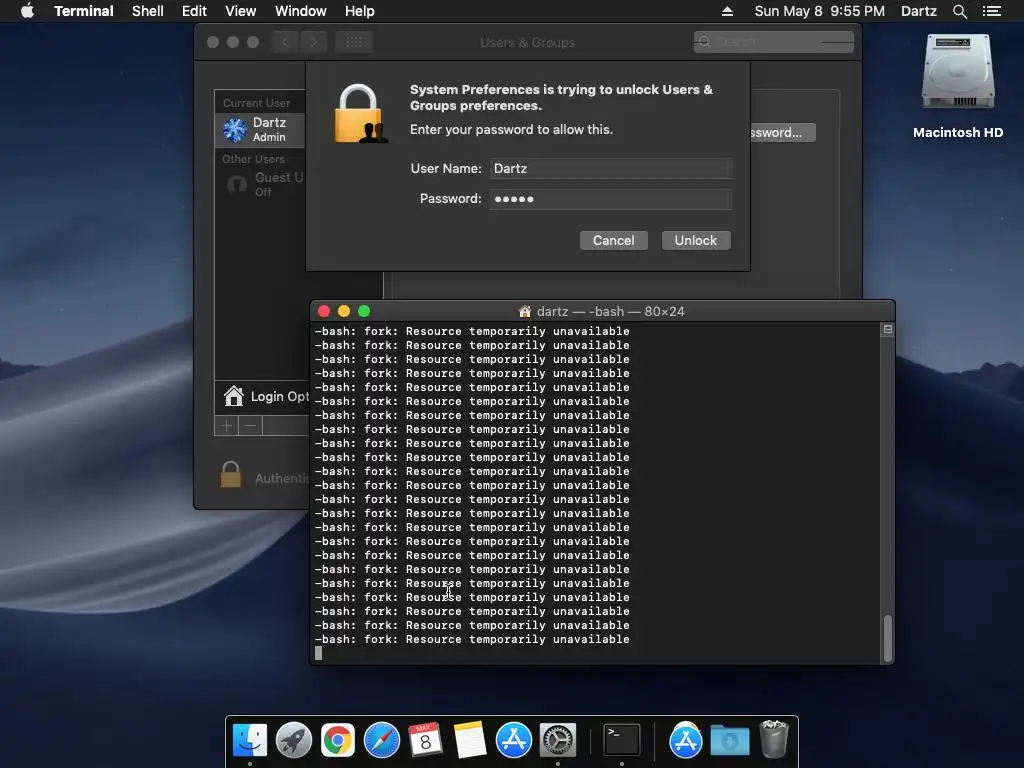Open the Shell menu
The width and height of the screenshot is (1024, 768).
(x=148, y=11)
